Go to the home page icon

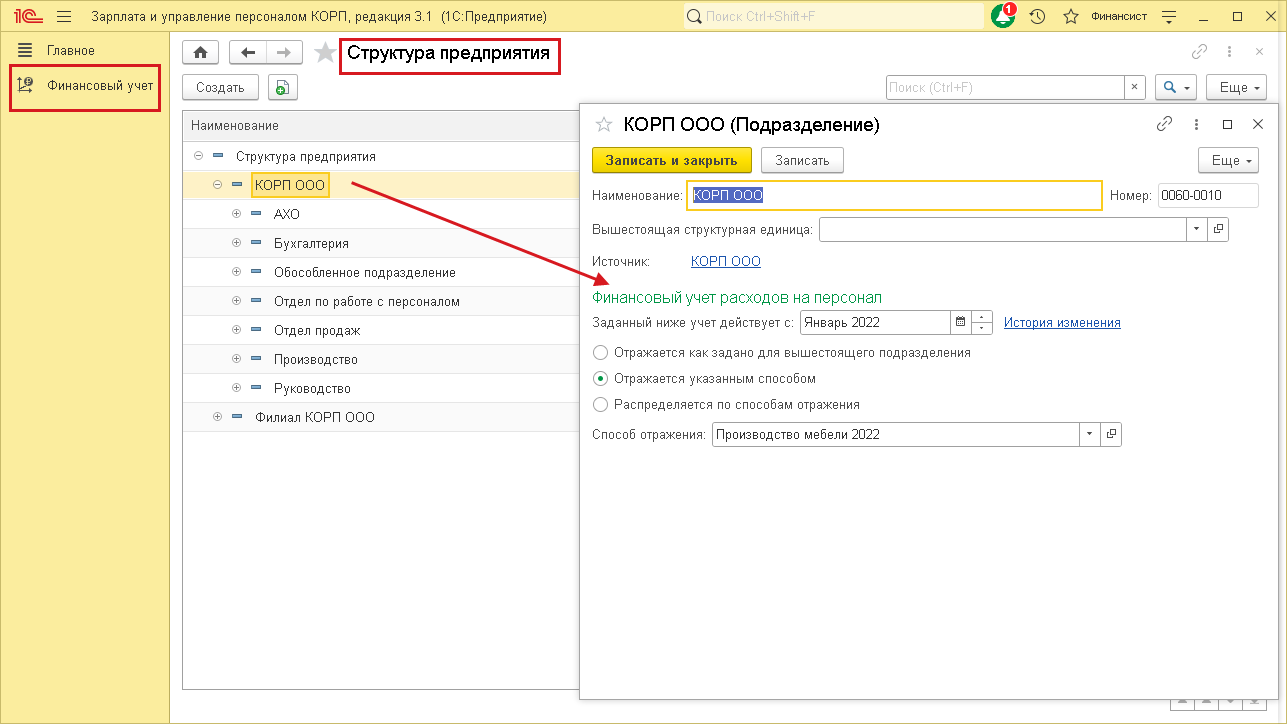[x=200, y=53]
